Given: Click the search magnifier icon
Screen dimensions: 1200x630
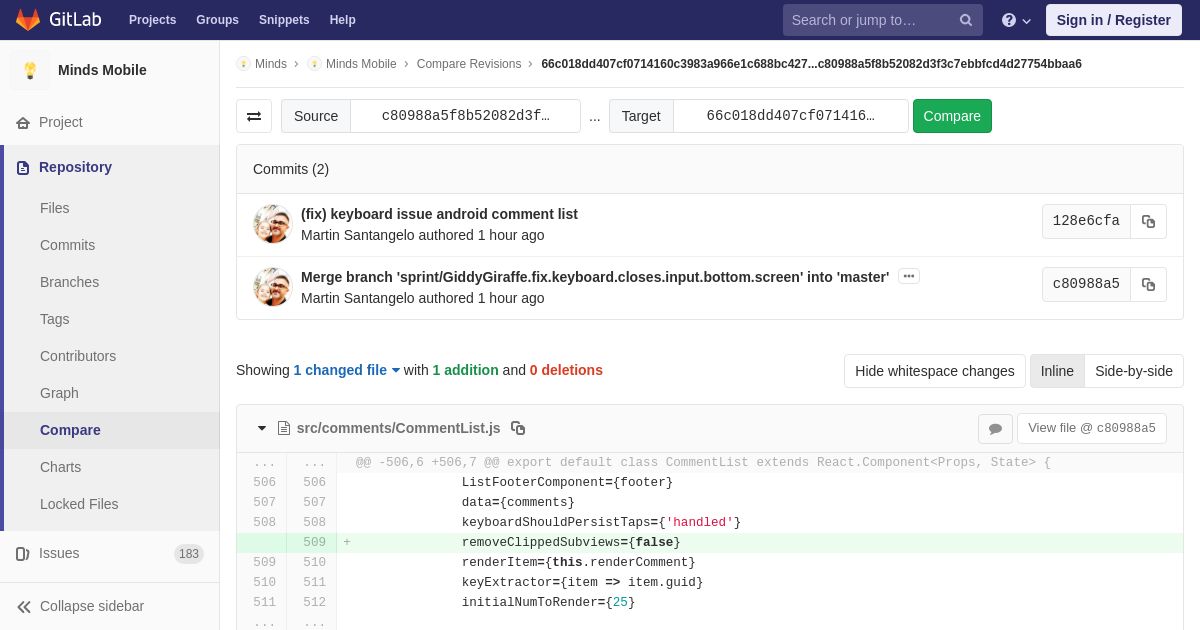Looking at the screenshot, I should click(966, 20).
